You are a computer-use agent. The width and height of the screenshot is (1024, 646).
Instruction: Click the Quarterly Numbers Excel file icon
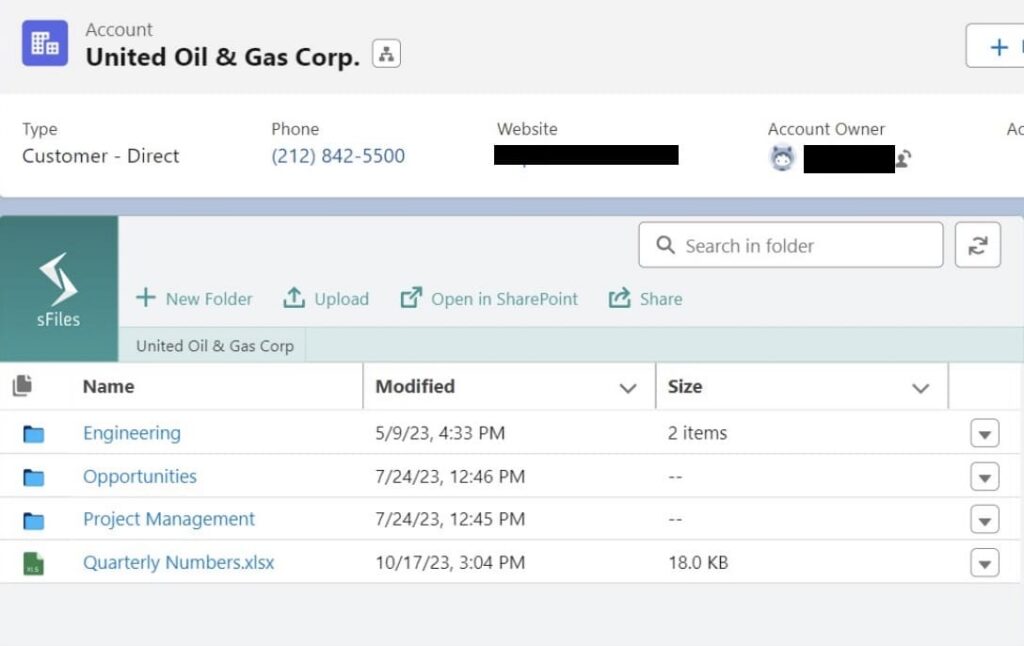point(34,564)
